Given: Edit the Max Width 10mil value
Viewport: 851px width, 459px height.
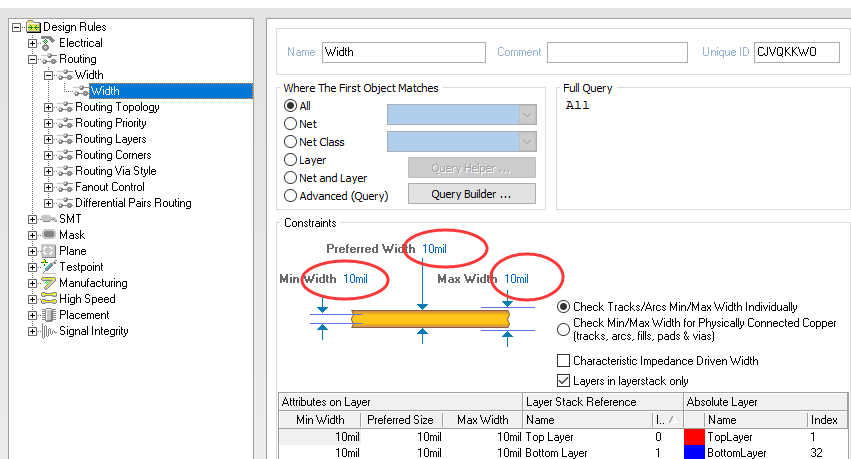Looking at the screenshot, I should point(516,279).
